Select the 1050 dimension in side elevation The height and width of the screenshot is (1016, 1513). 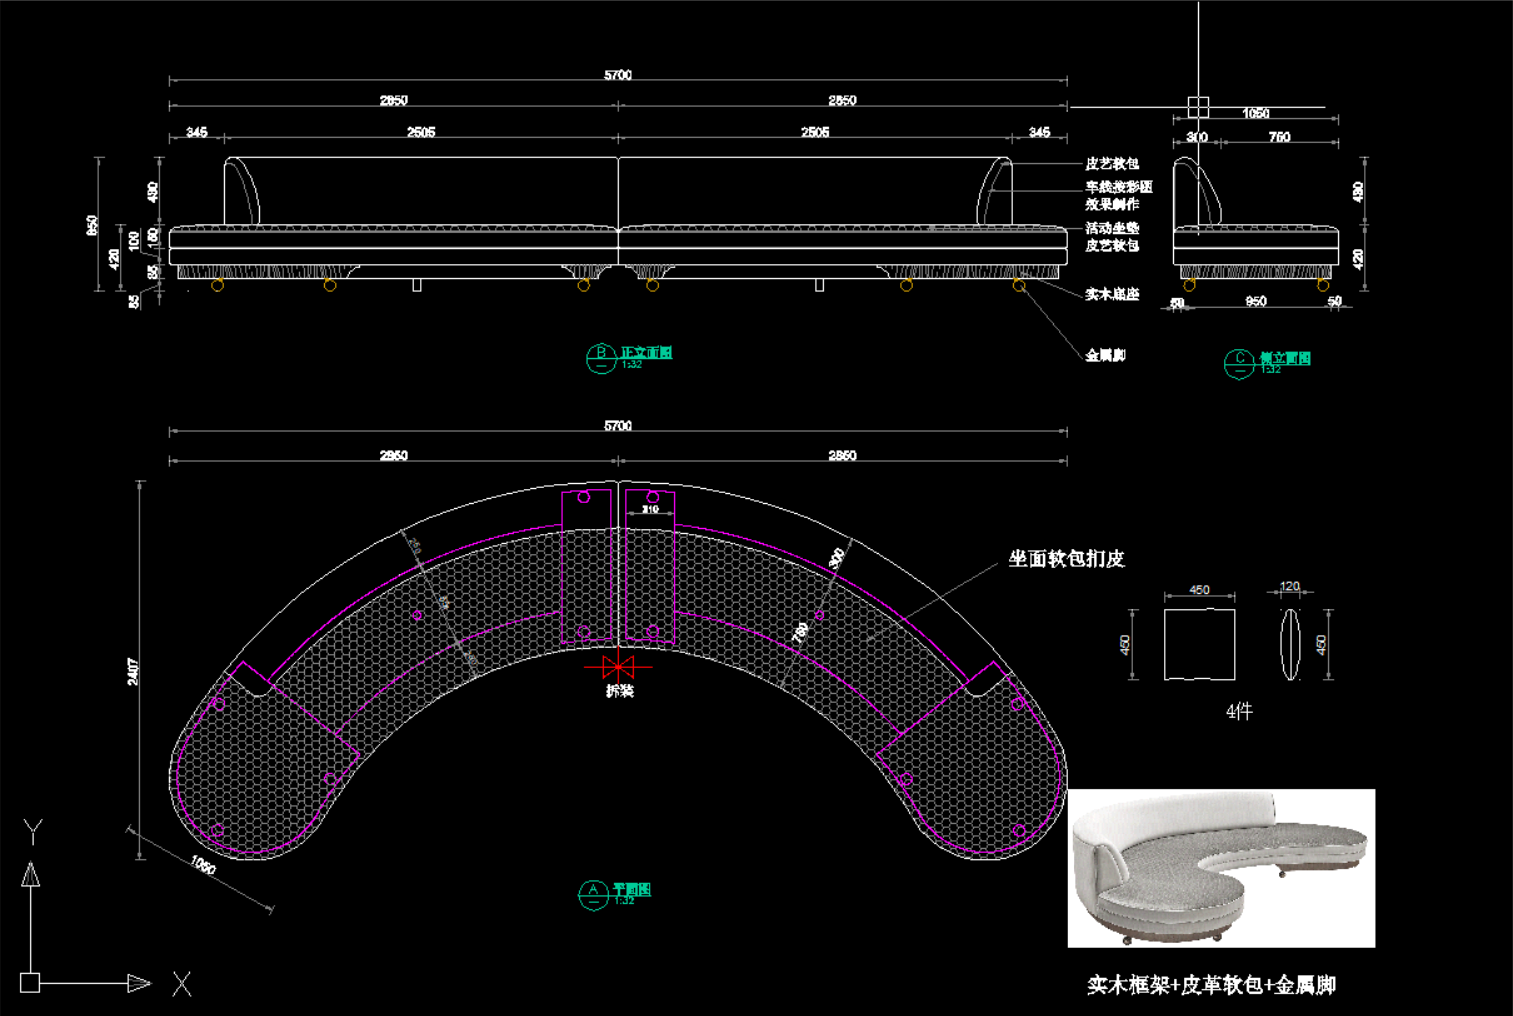click(x=1256, y=113)
